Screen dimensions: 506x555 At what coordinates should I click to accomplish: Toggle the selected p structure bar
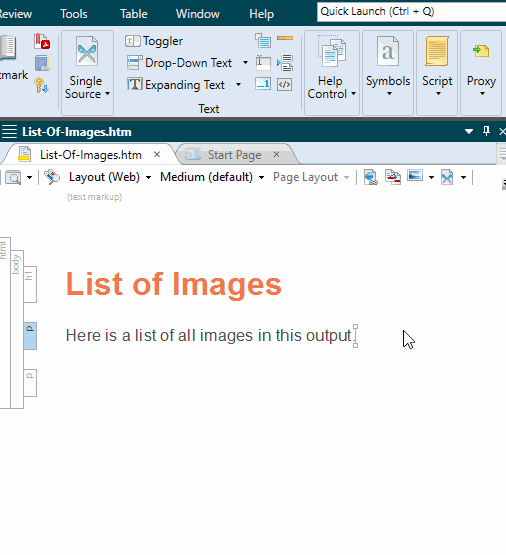tap(30, 336)
